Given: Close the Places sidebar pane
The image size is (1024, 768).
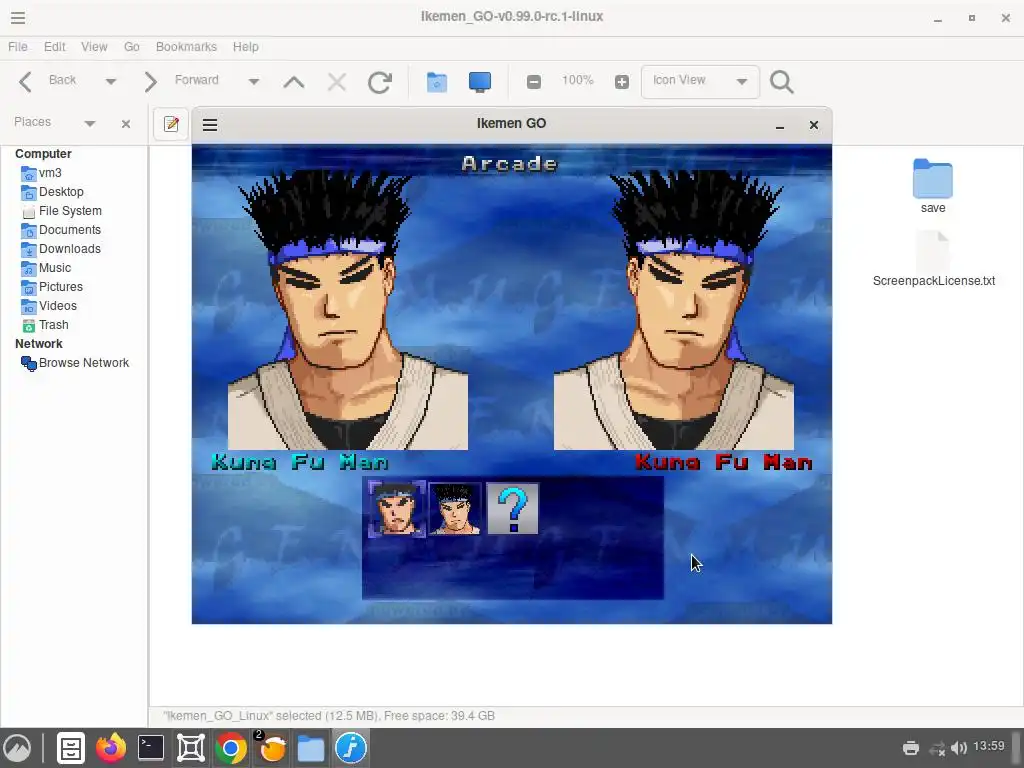Looking at the screenshot, I should [x=126, y=123].
